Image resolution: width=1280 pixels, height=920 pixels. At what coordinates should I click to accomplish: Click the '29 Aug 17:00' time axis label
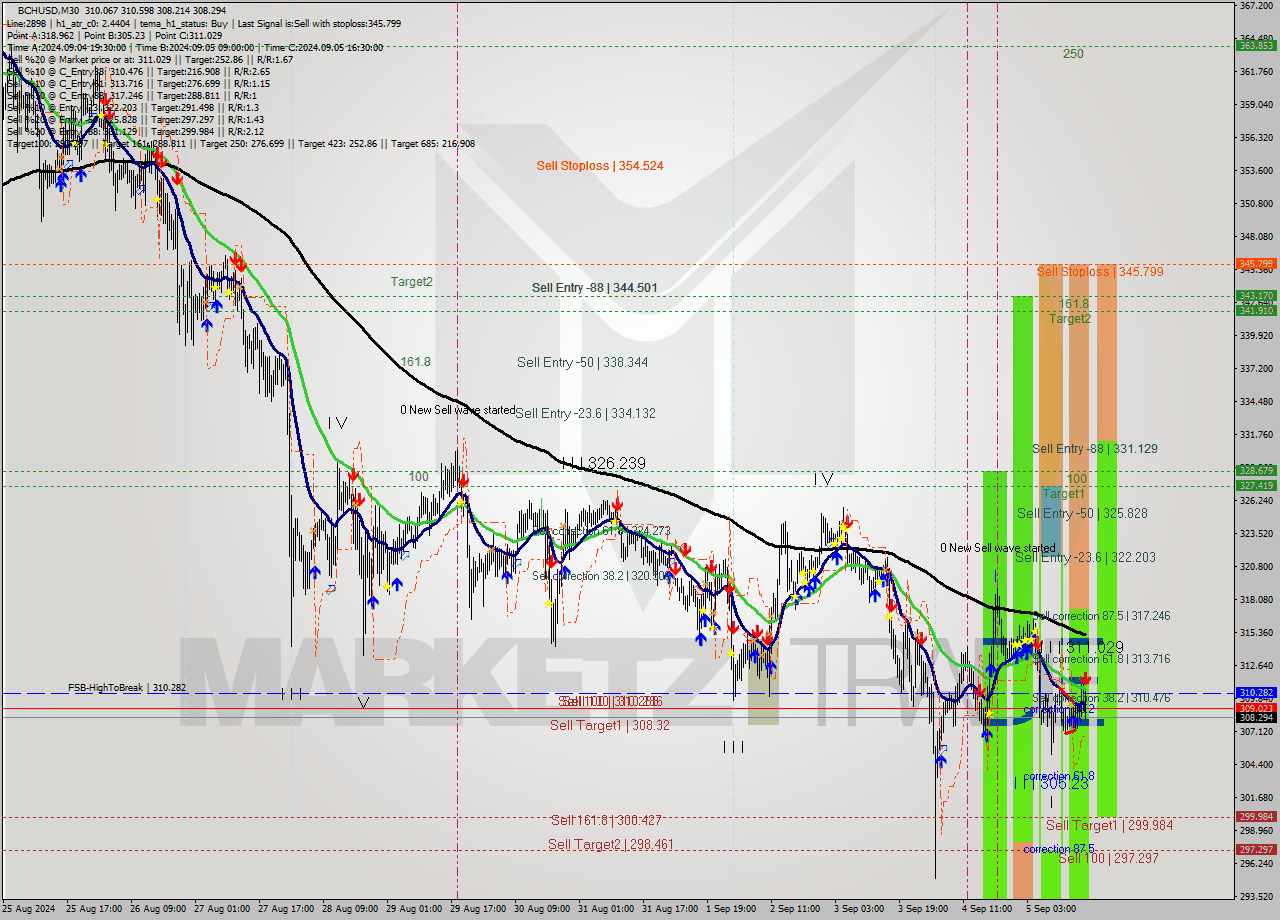click(x=478, y=909)
